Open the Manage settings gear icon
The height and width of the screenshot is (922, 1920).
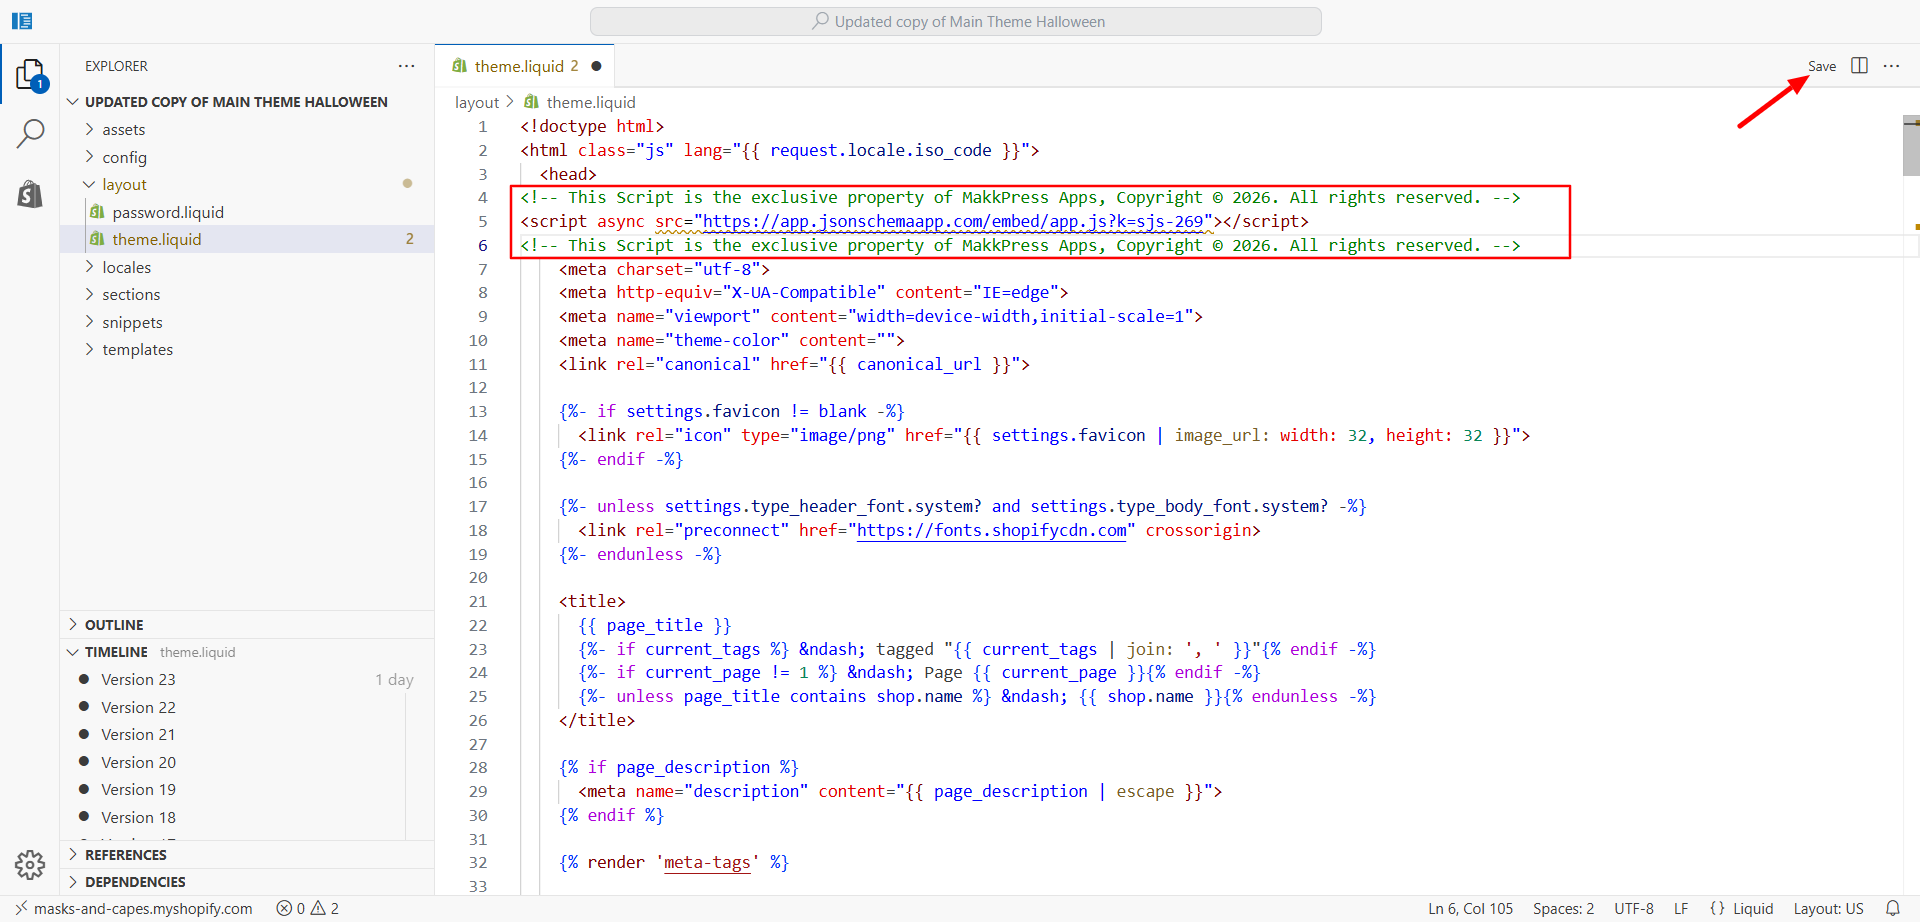pyautogui.click(x=30, y=864)
